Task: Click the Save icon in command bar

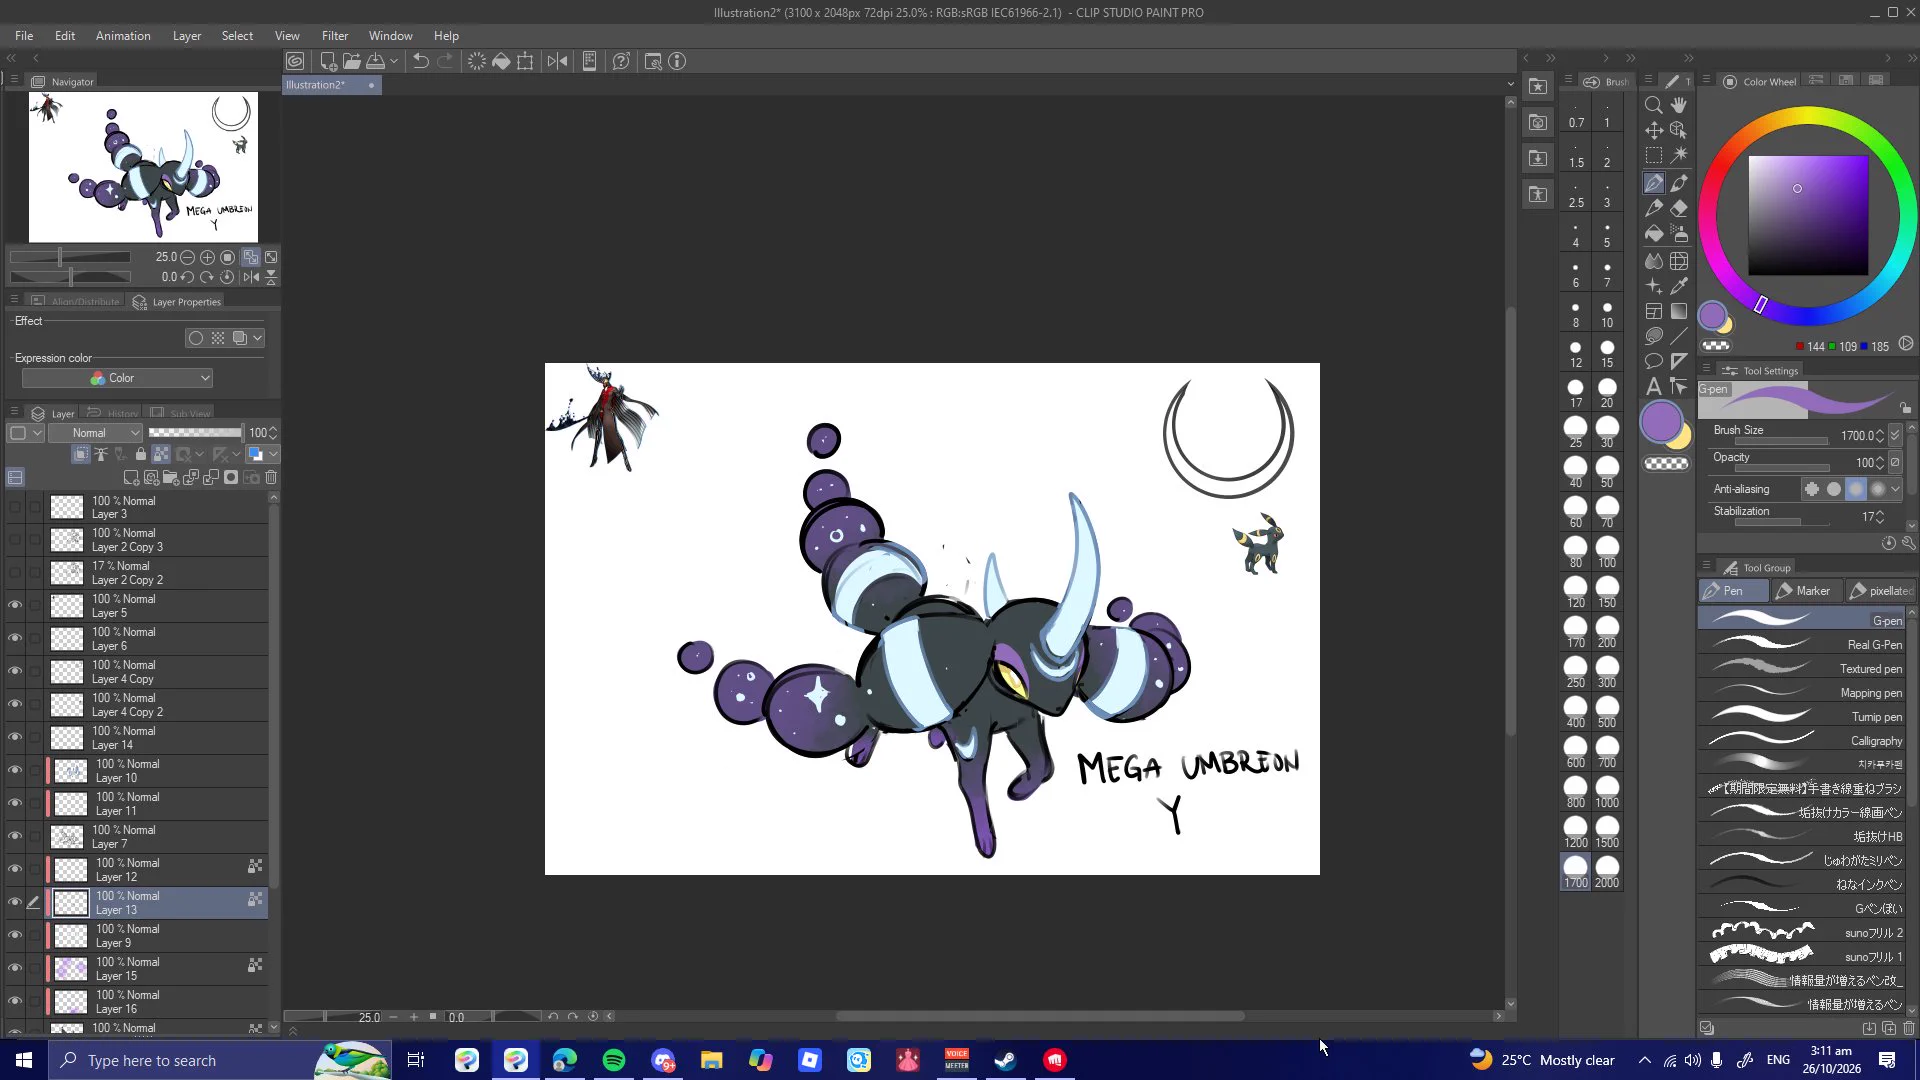Action: [375, 62]
